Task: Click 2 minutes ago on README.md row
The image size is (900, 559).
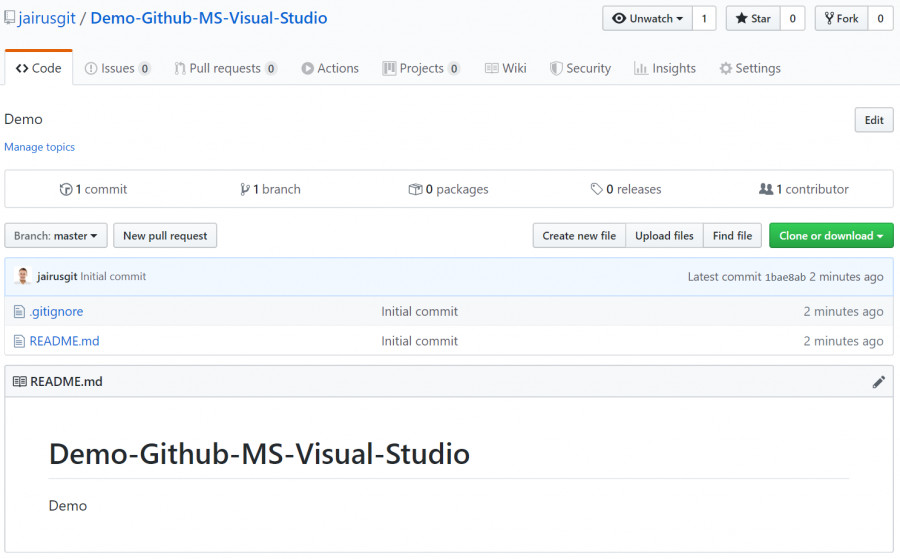Action: coord(843,341)
